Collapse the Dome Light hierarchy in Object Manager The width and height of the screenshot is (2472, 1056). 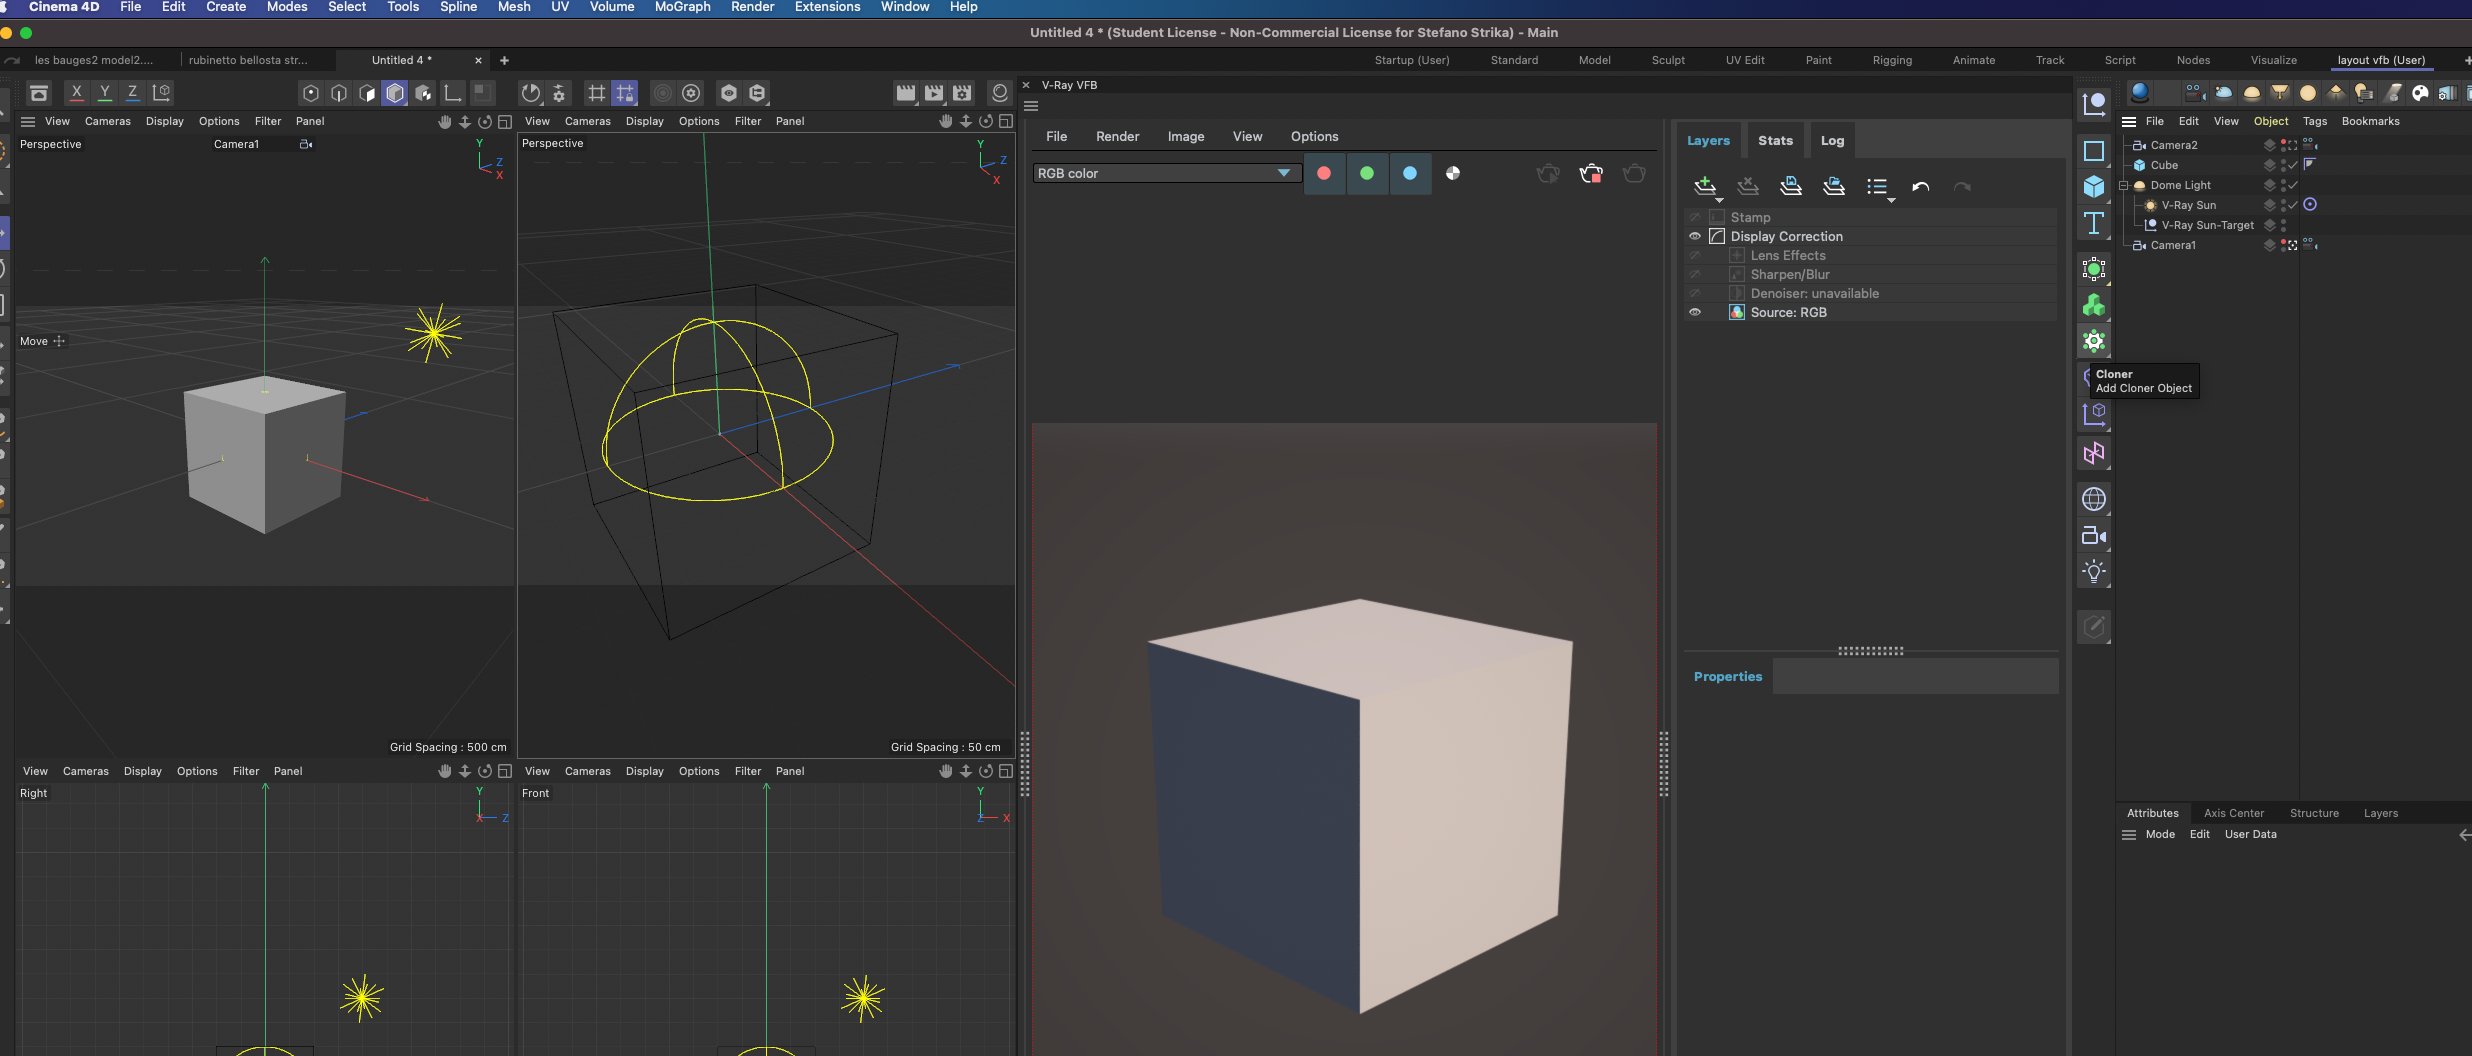tap(2123, 186)
